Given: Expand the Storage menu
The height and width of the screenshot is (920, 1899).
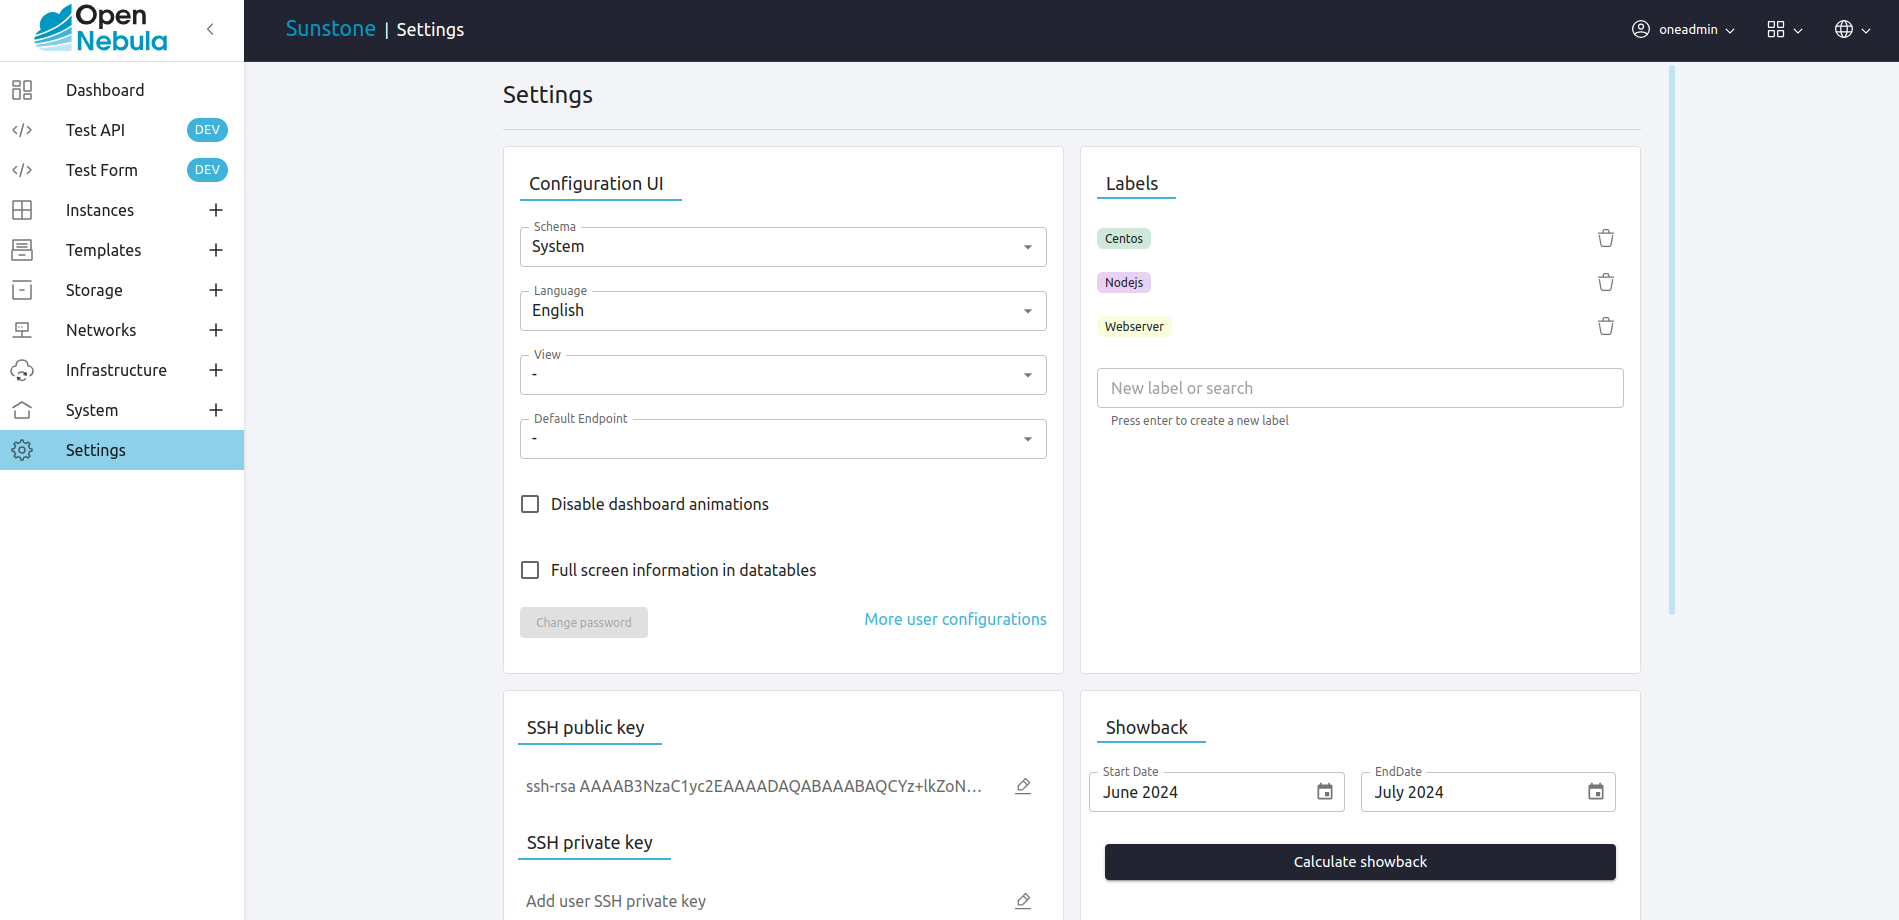Looking at the screenshot, I should click(215, 290).
